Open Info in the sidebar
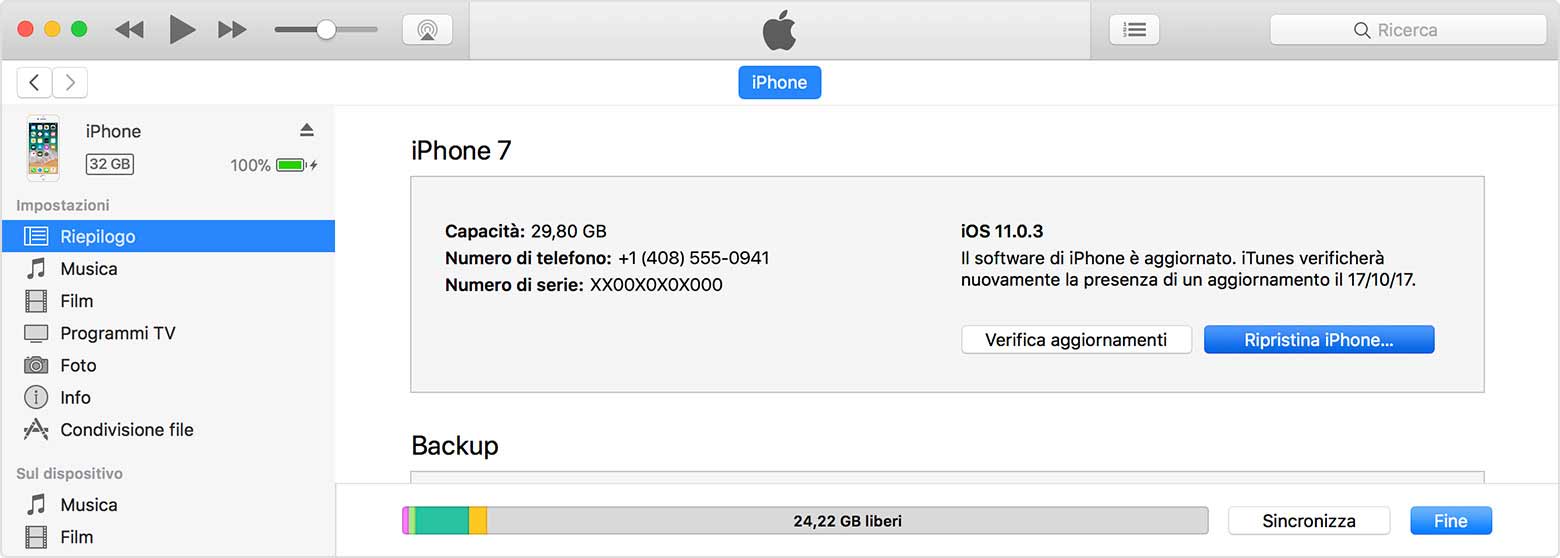Screen dimensions: 1560x558 (x=168, y=397)
